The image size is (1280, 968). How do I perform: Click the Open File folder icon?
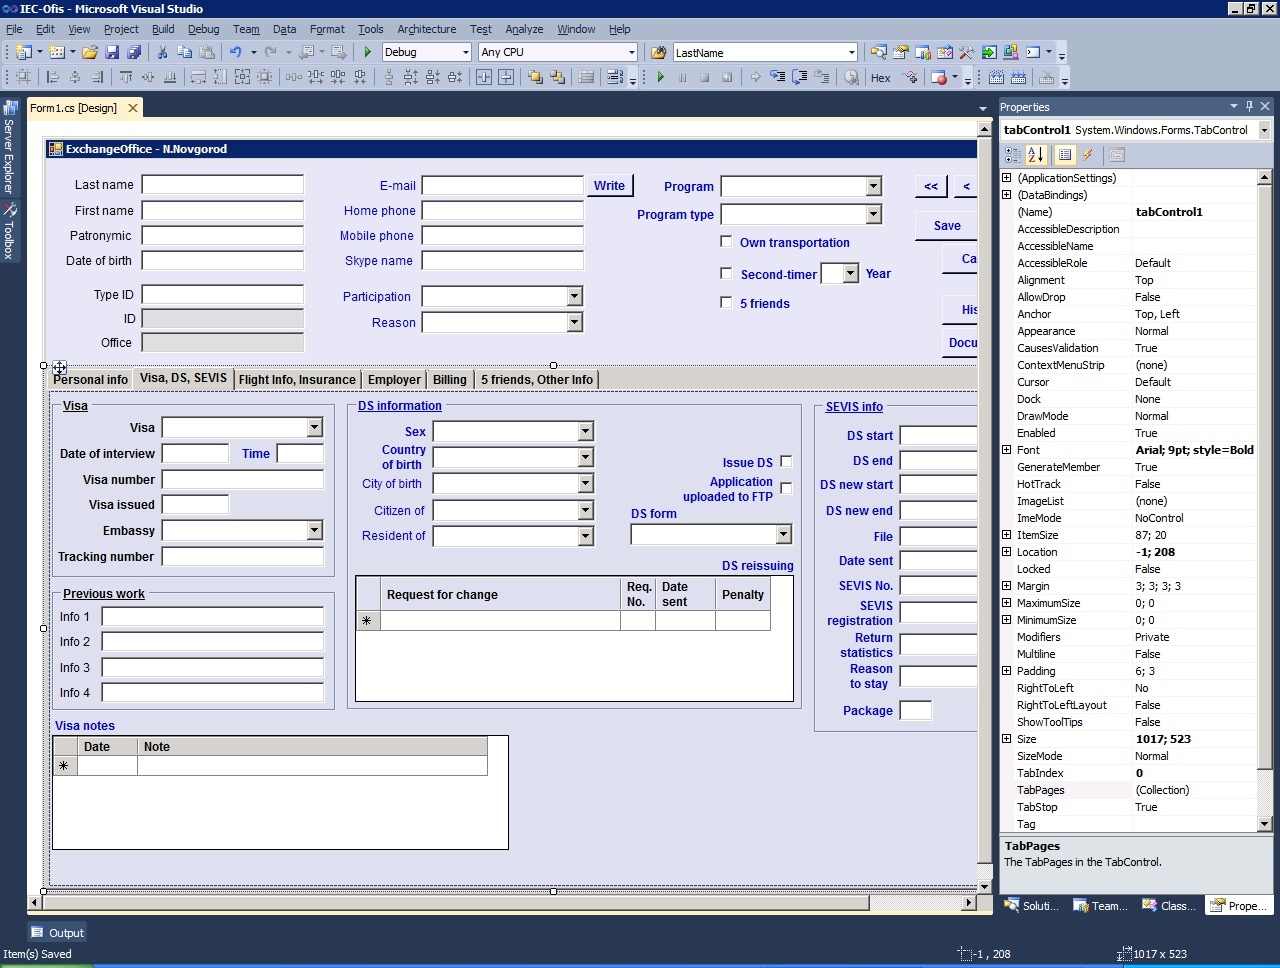point(90,52)
